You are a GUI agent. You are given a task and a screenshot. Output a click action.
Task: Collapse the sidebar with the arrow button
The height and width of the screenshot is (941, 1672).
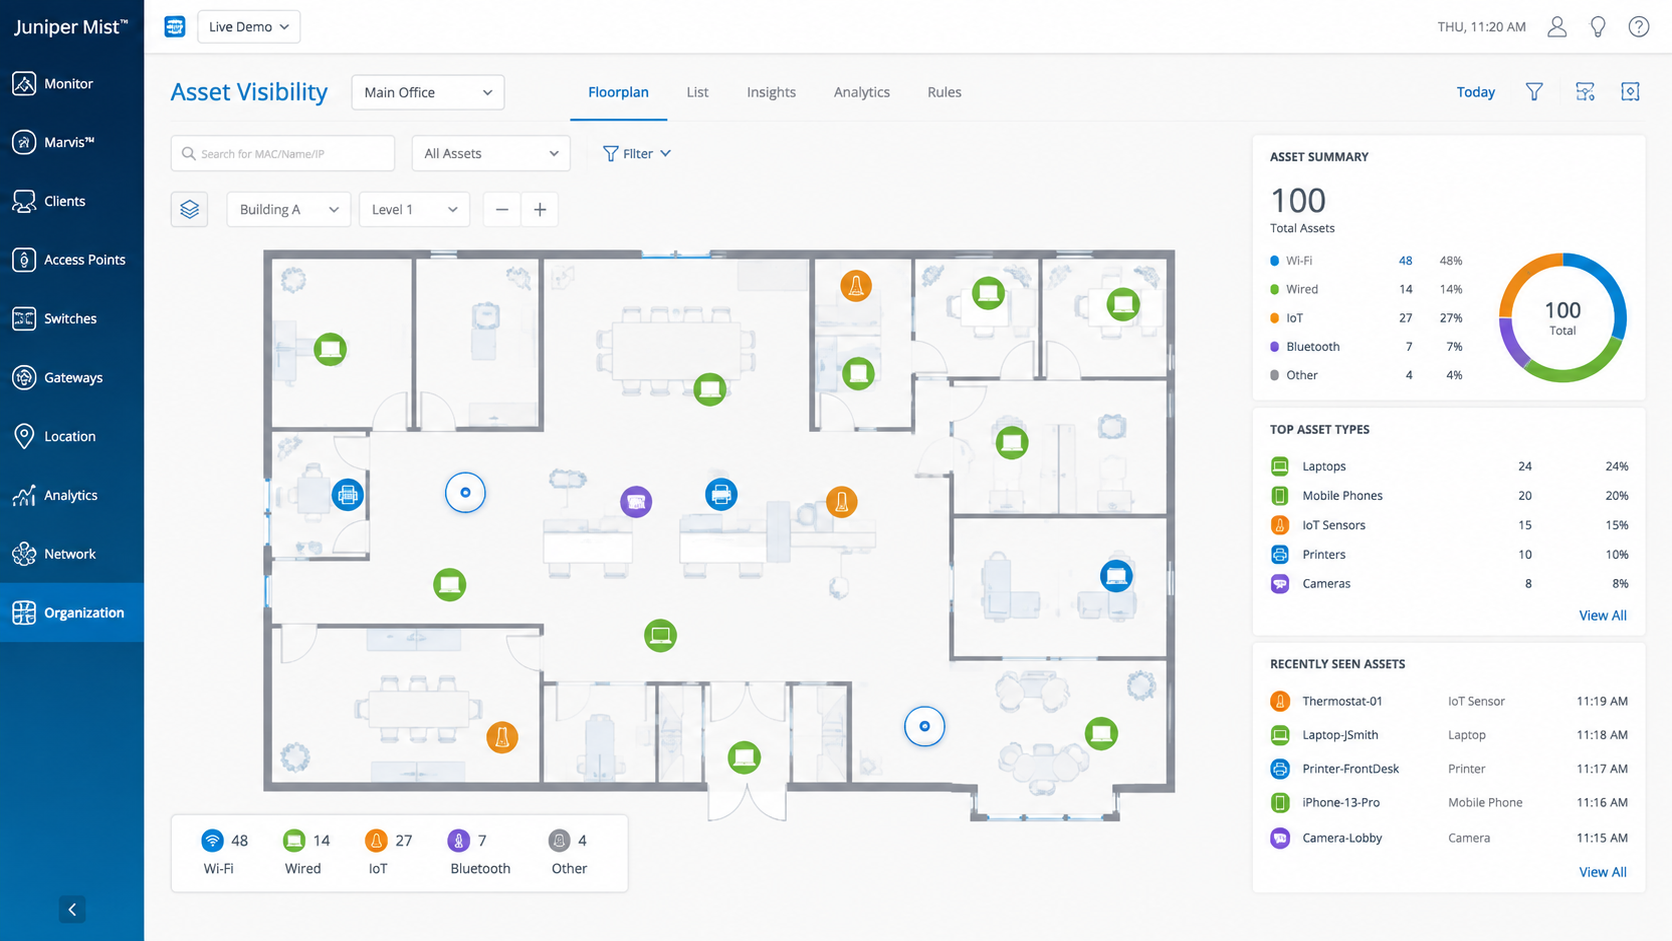tap(72, 909)
